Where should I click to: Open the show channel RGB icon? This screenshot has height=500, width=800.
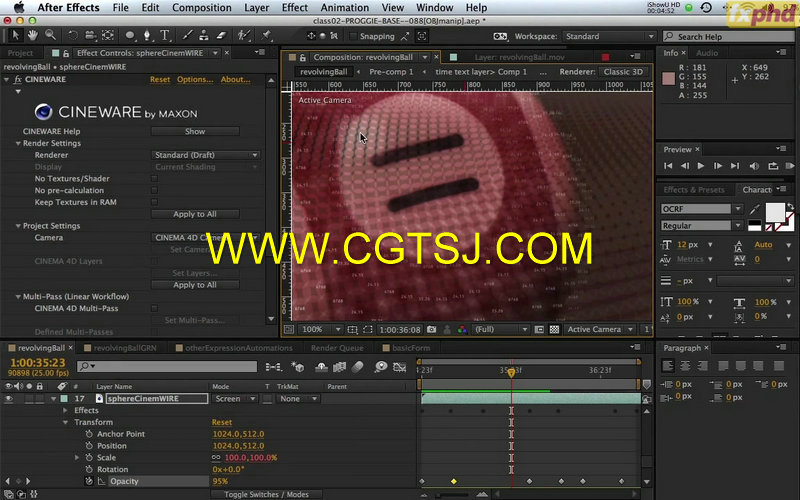coord(462,330)
